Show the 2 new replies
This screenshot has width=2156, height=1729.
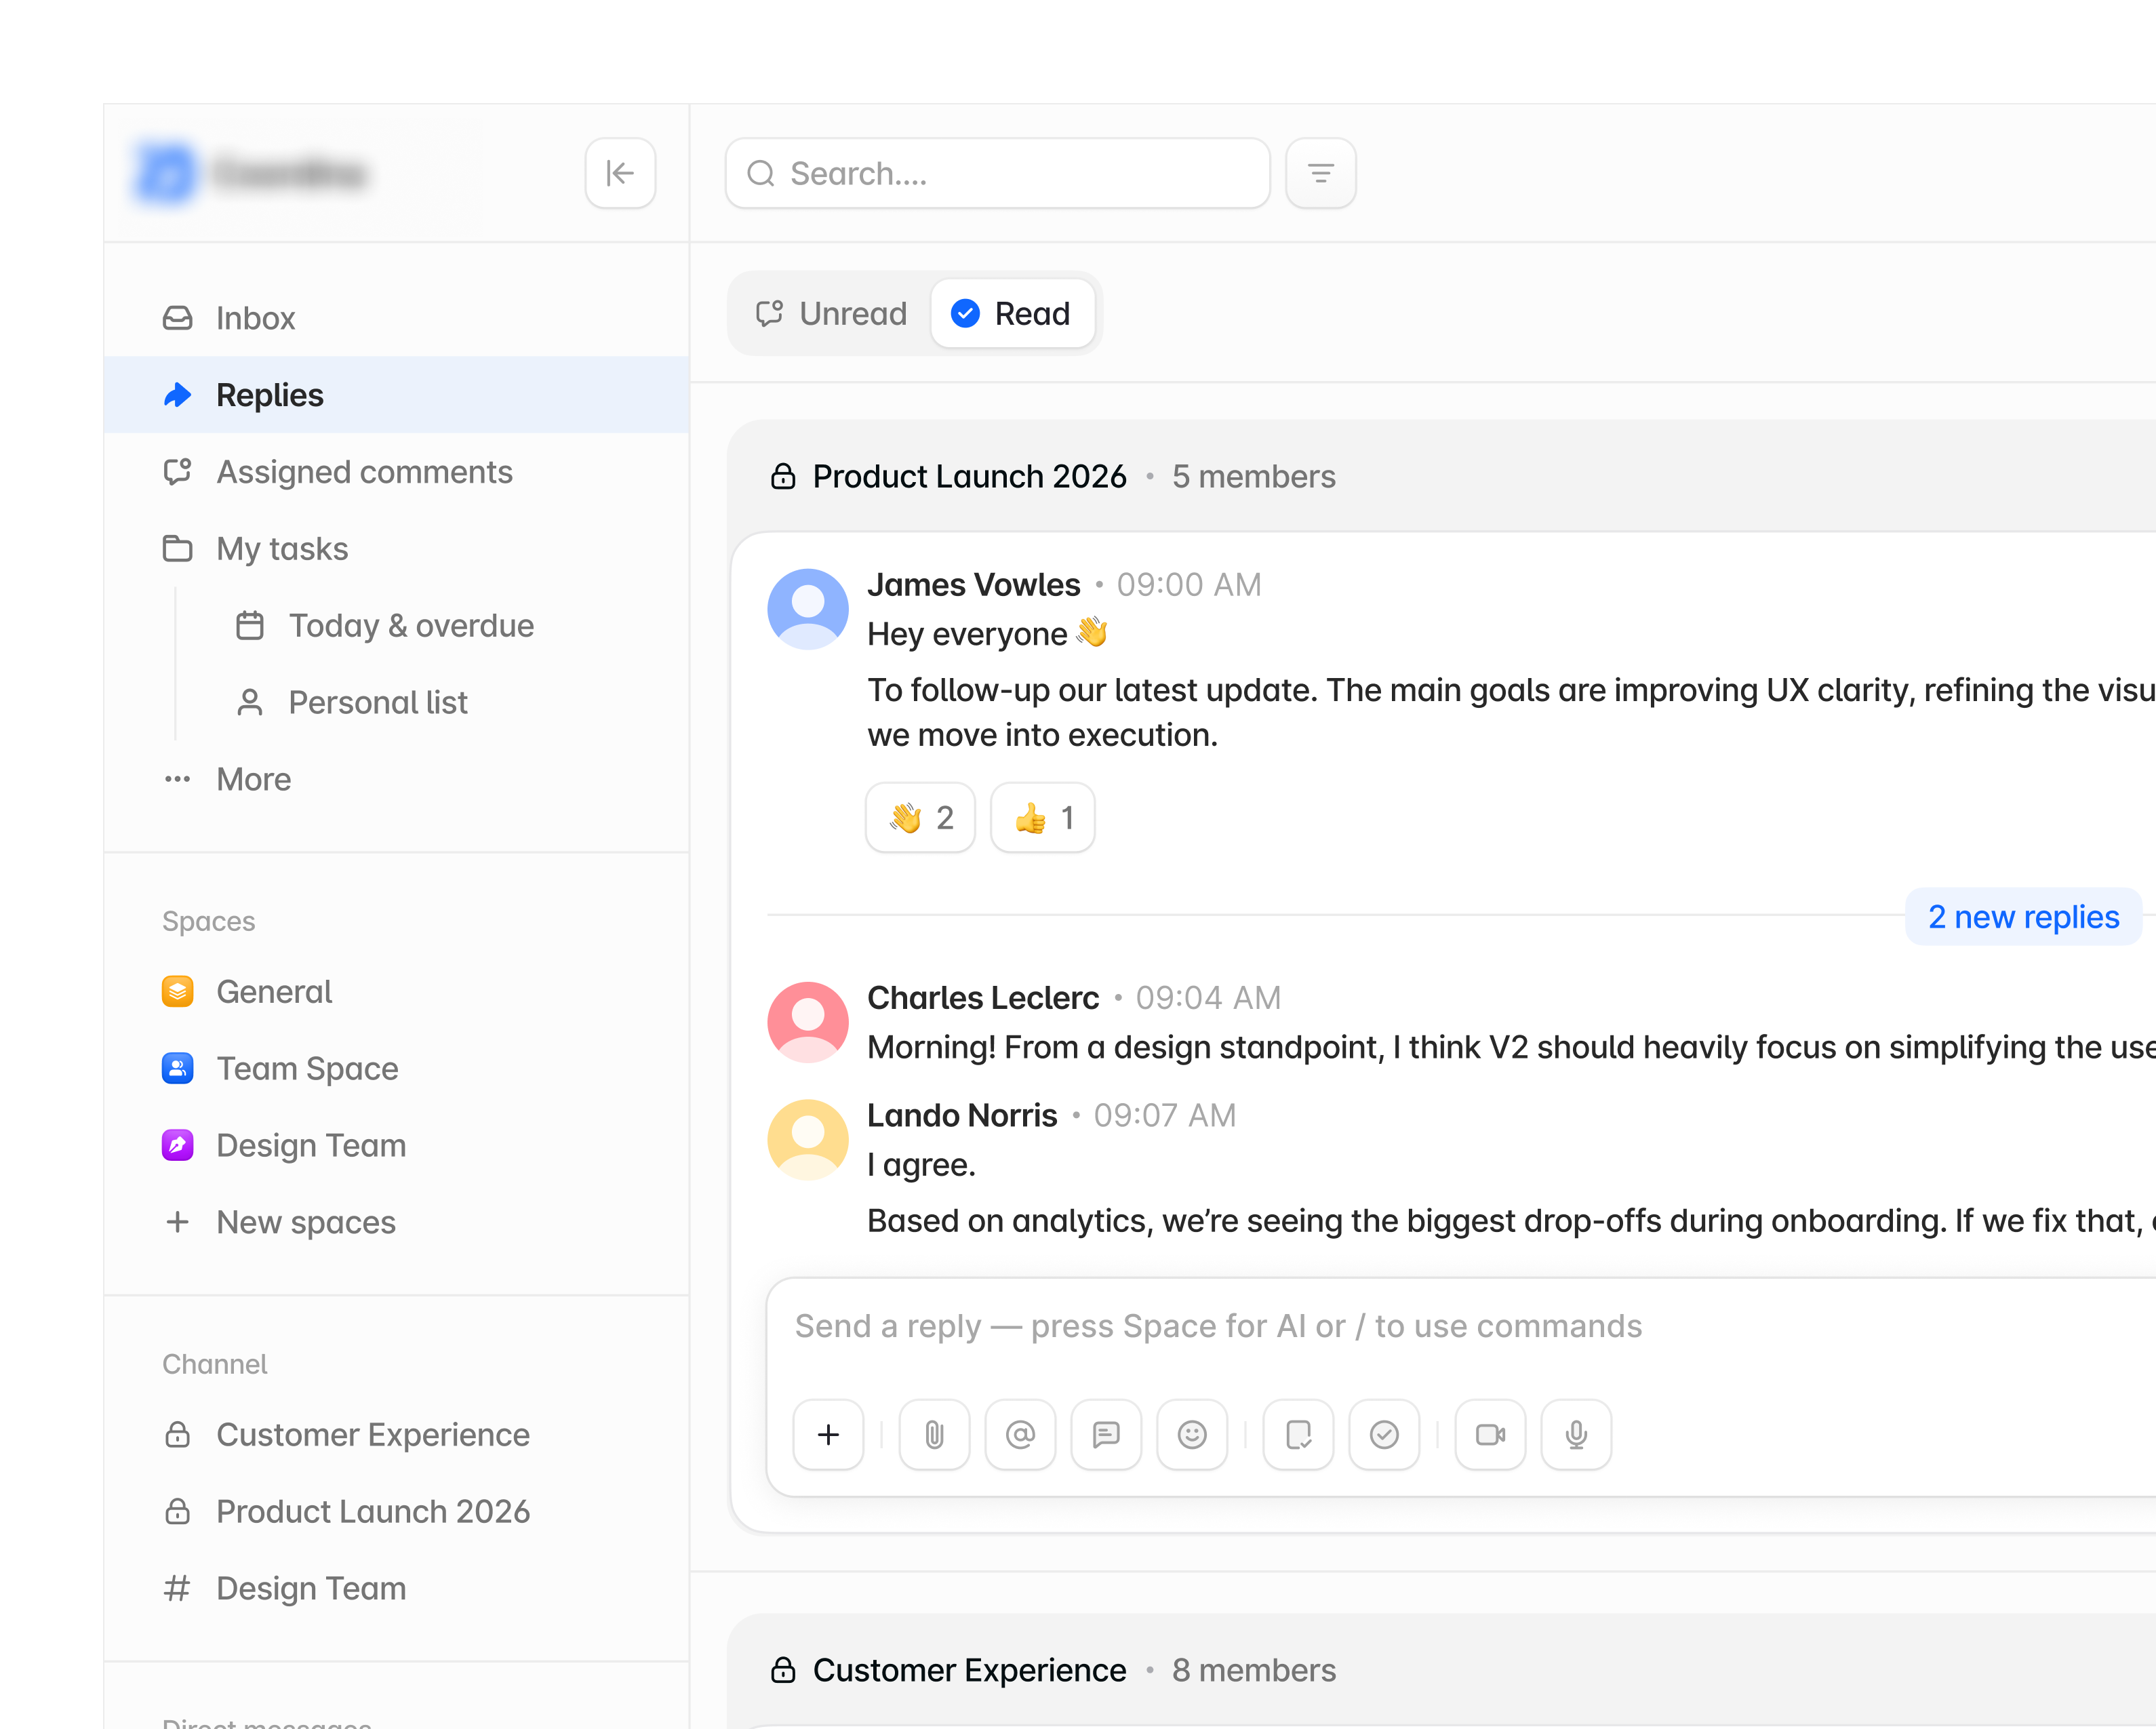point(2023,917)
